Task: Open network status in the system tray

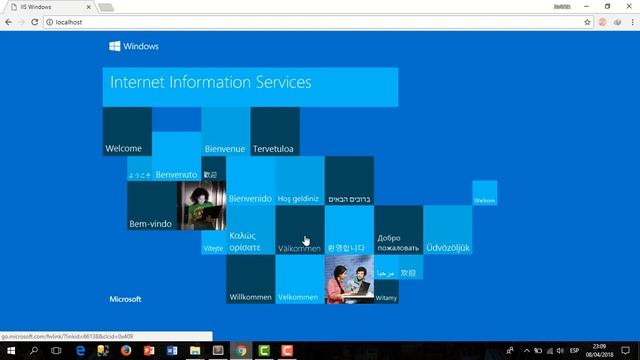Action: [x=550, y=351]
